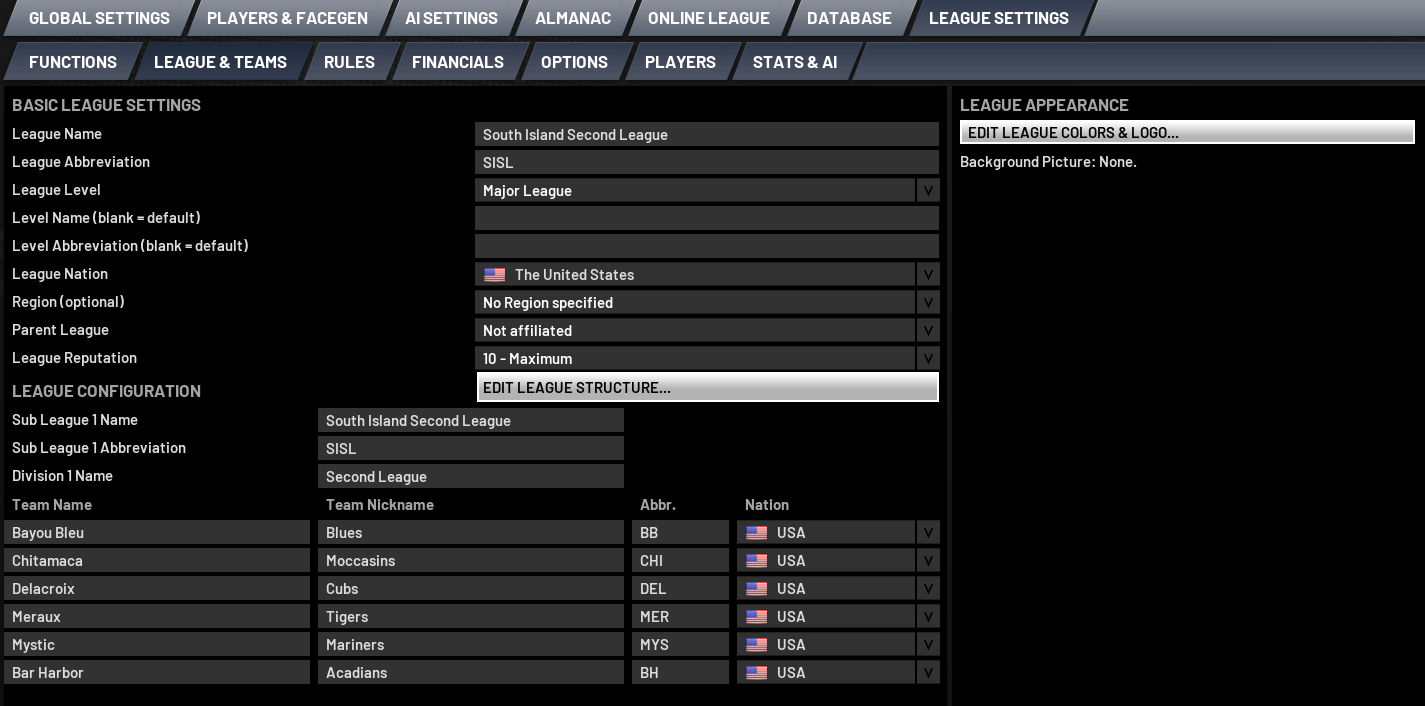The height and width of the screenshot is (706, 1425).
Task: Edit the Delacroix team name field
Action: click(157, 588)
